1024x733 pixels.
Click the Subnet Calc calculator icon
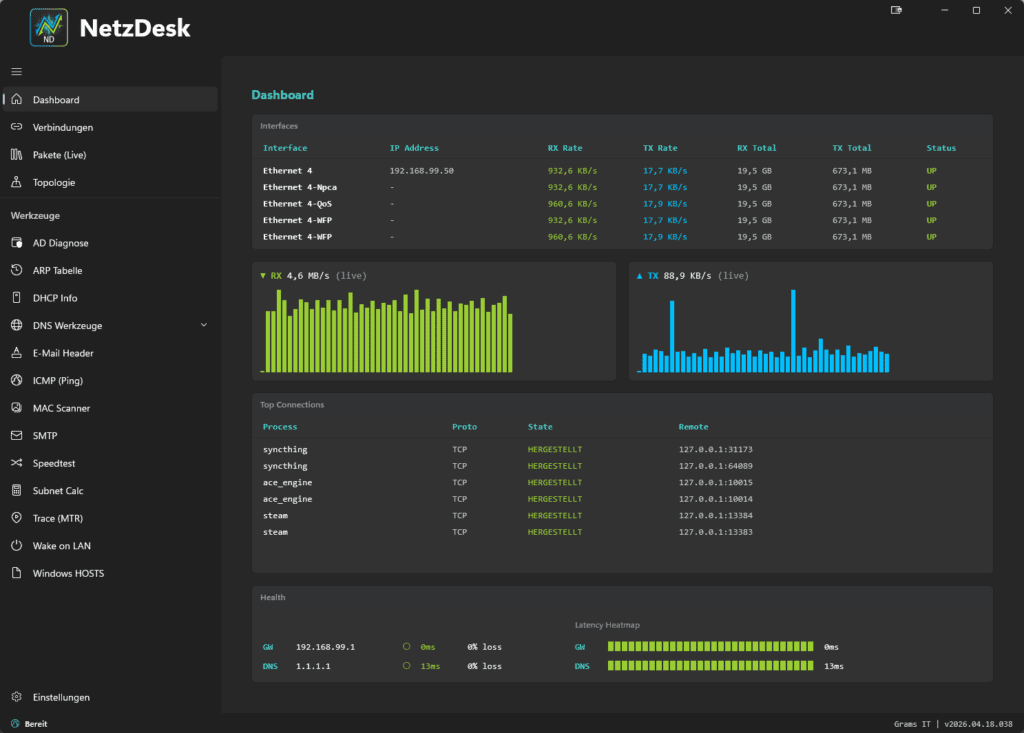tap(16, 491)
